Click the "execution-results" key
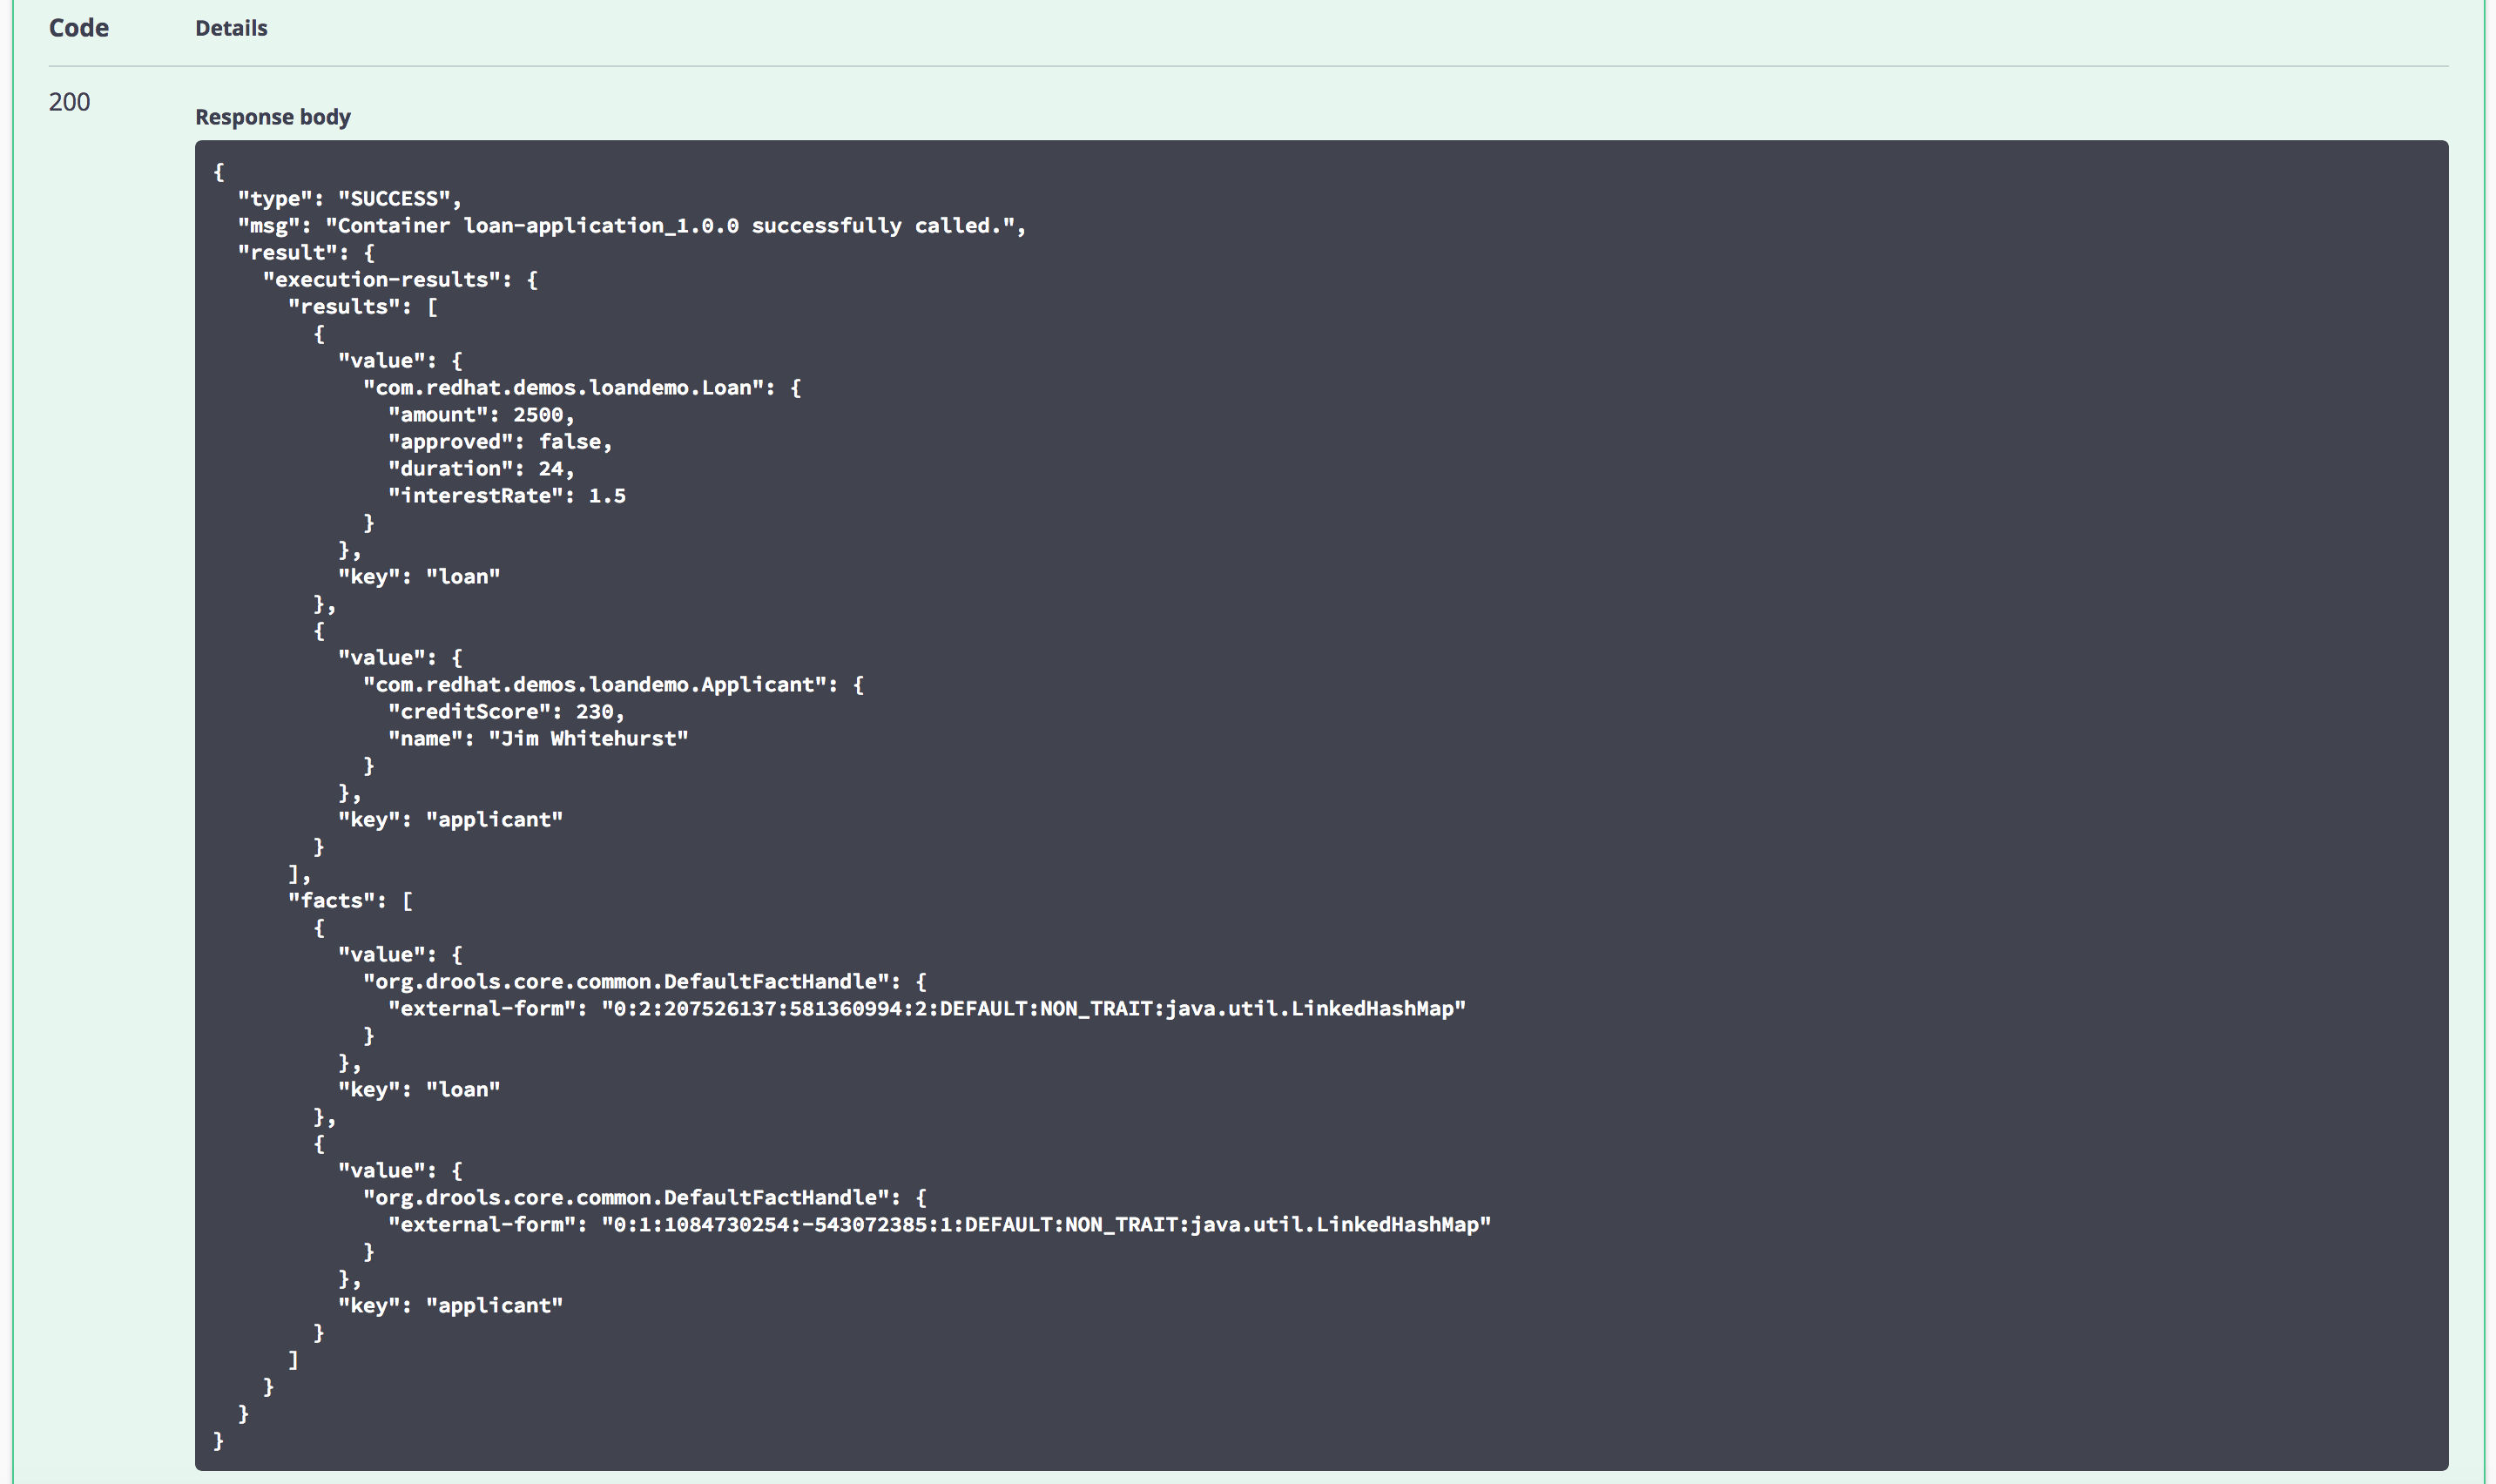This screenshot has height=1484, width=2496. (x=381, y=280)
